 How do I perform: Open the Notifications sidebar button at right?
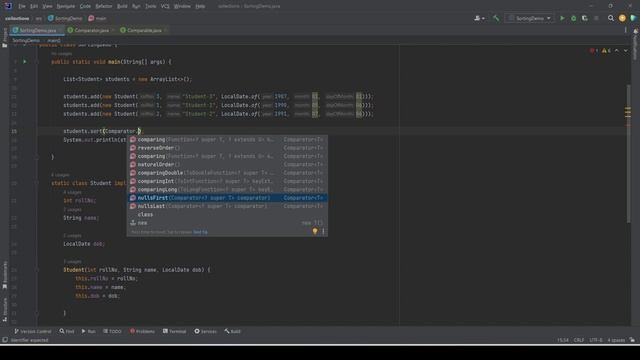point(636,45)
